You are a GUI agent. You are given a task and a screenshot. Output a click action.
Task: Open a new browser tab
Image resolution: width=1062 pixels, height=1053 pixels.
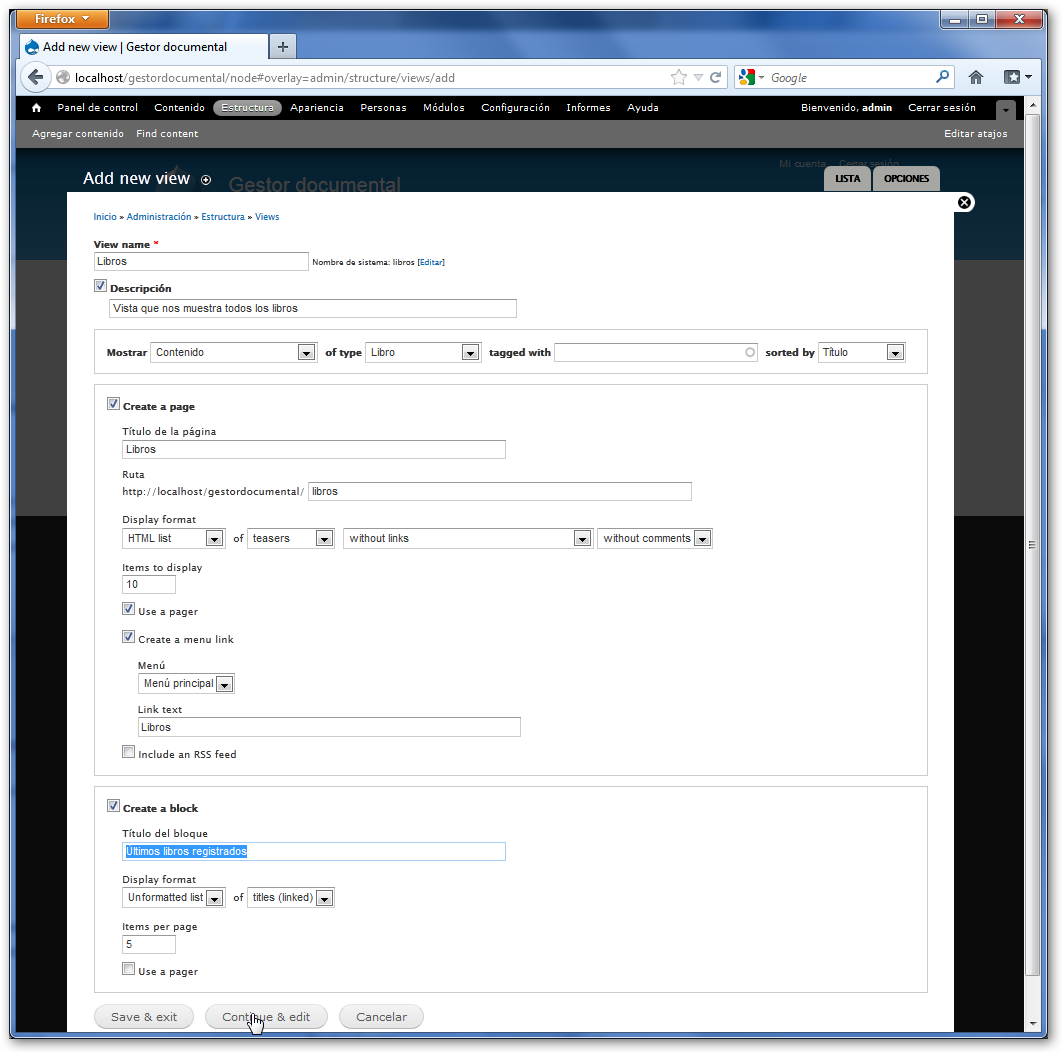coord(283,47)
